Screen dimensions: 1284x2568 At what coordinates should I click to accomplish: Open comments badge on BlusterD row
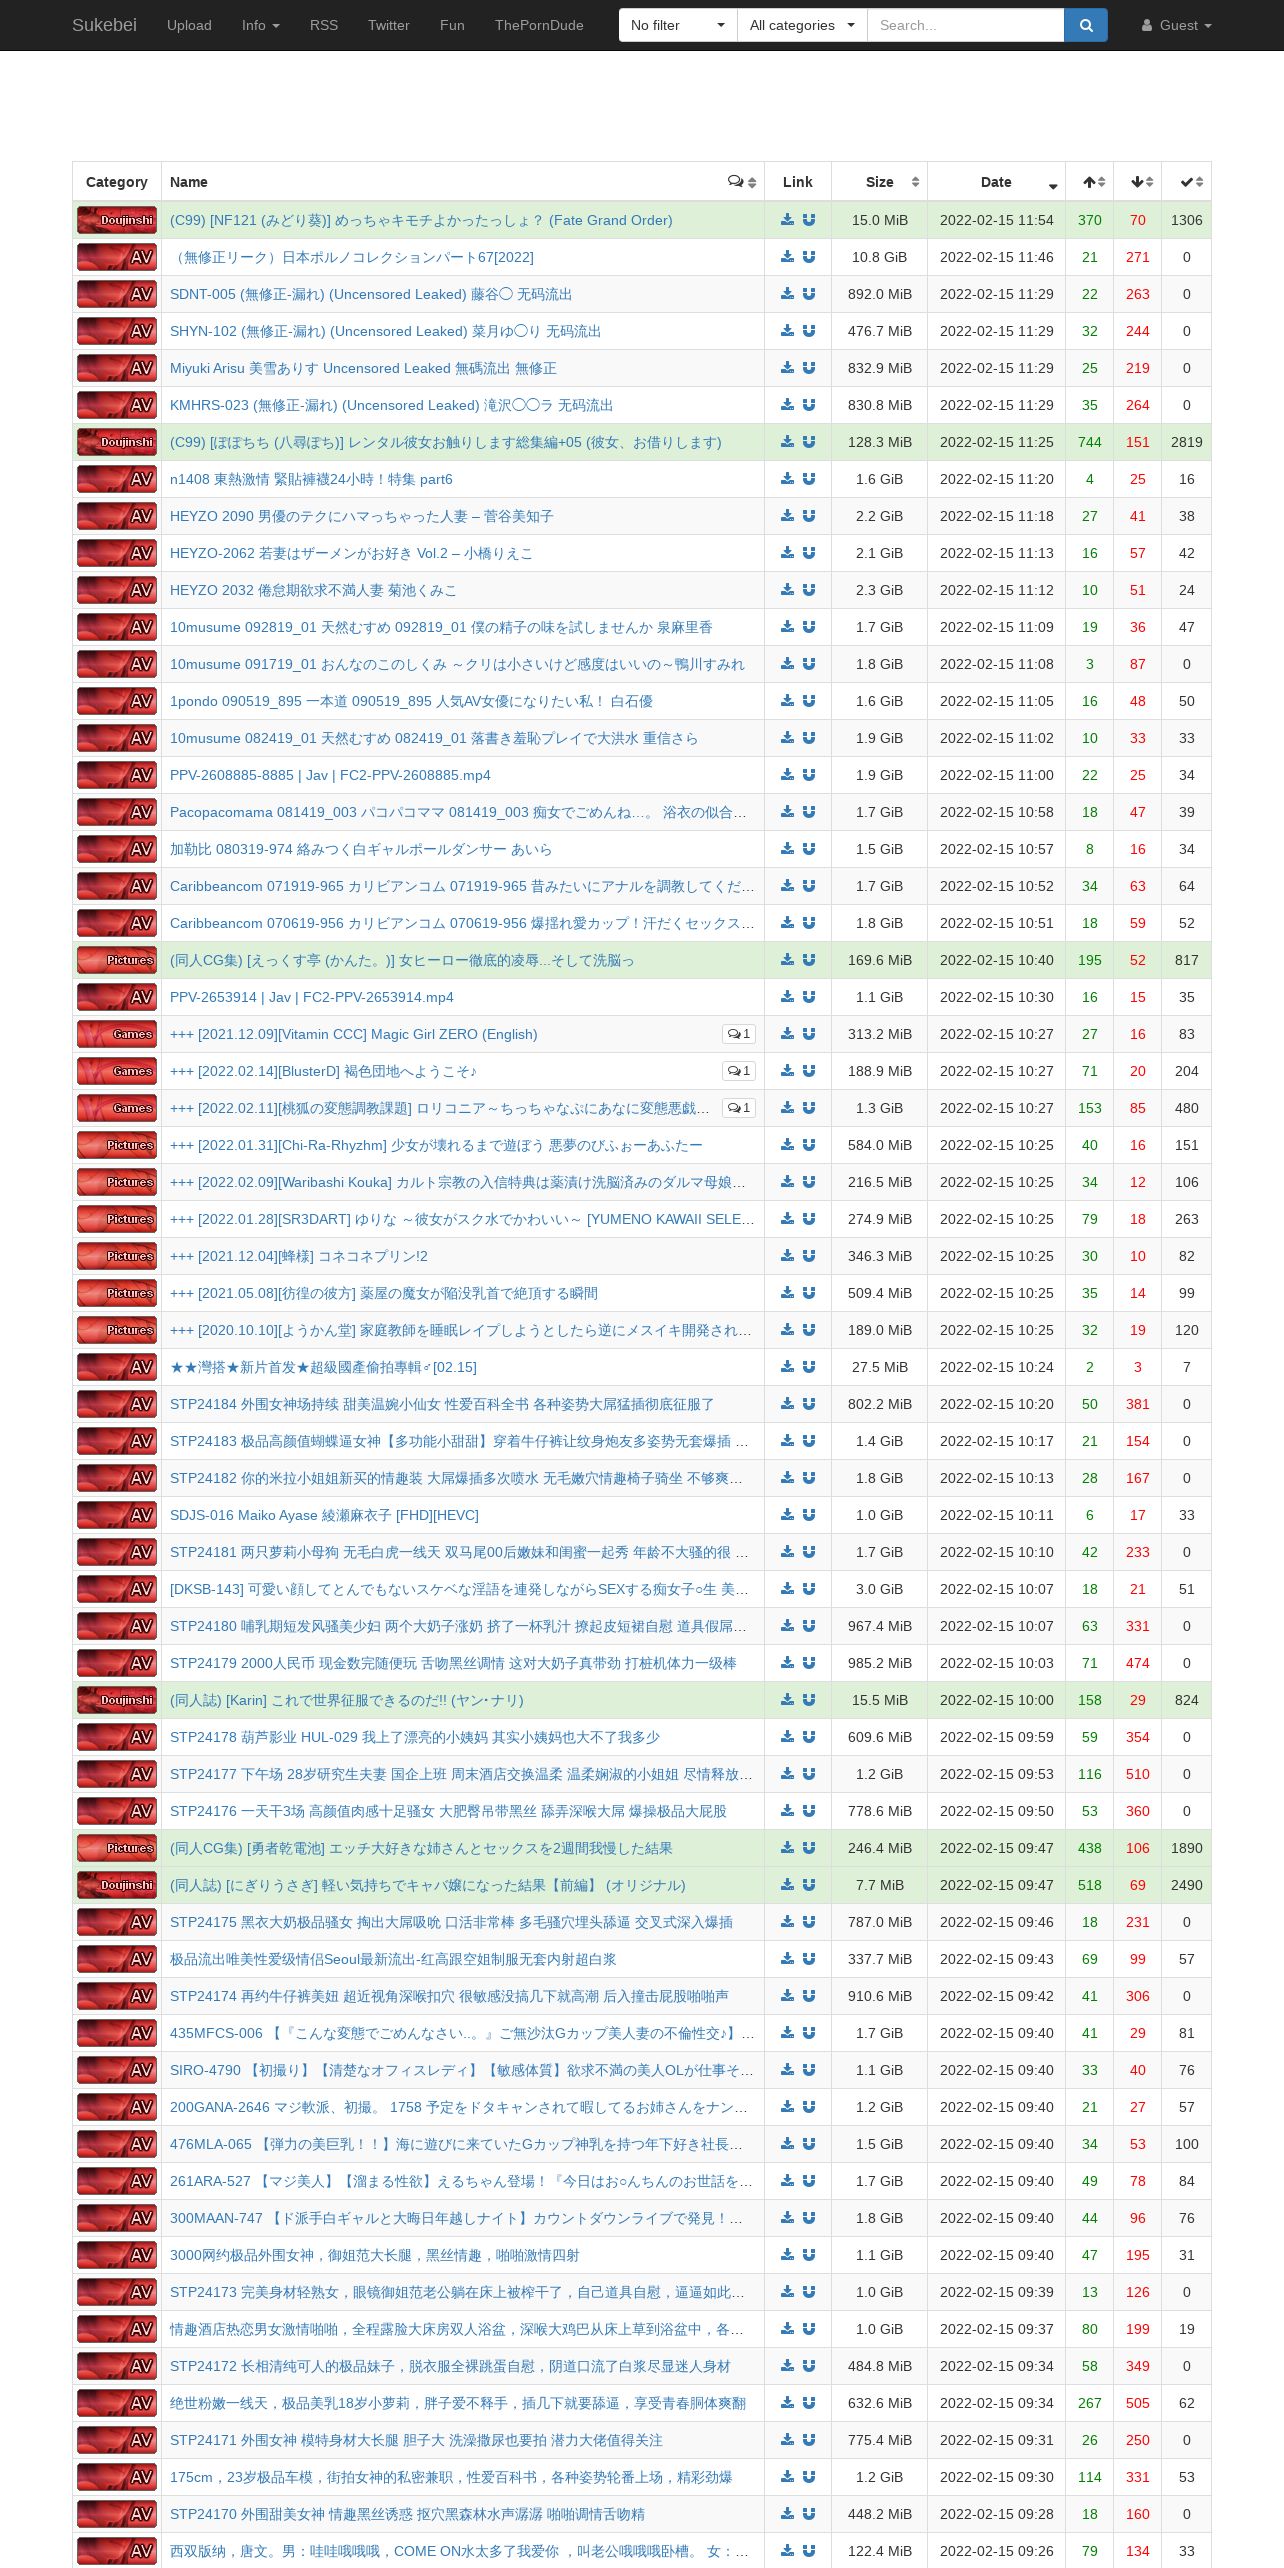click(739, 1071)
